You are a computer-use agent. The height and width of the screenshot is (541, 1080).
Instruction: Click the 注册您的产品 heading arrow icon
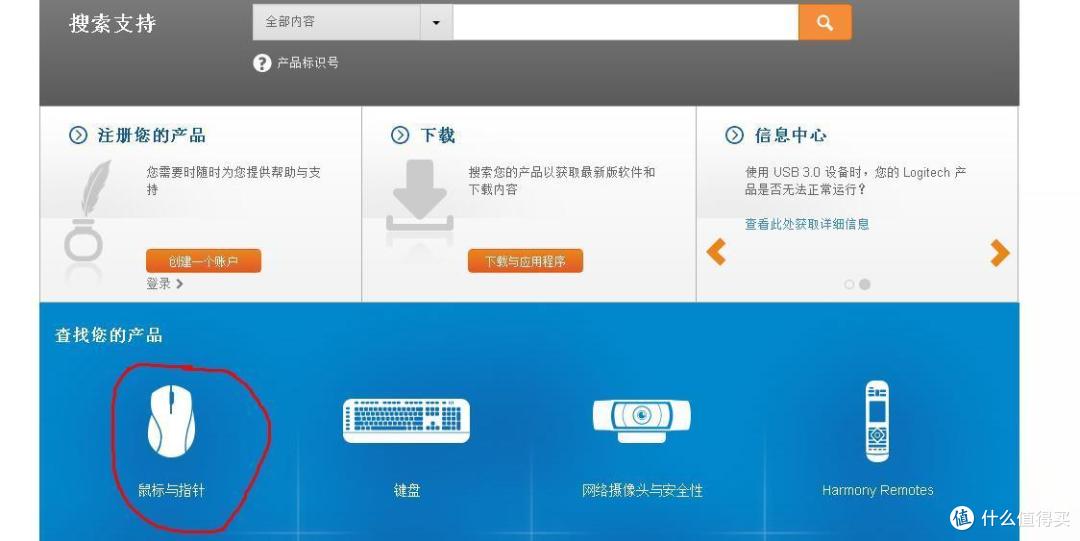pos(78,135)
